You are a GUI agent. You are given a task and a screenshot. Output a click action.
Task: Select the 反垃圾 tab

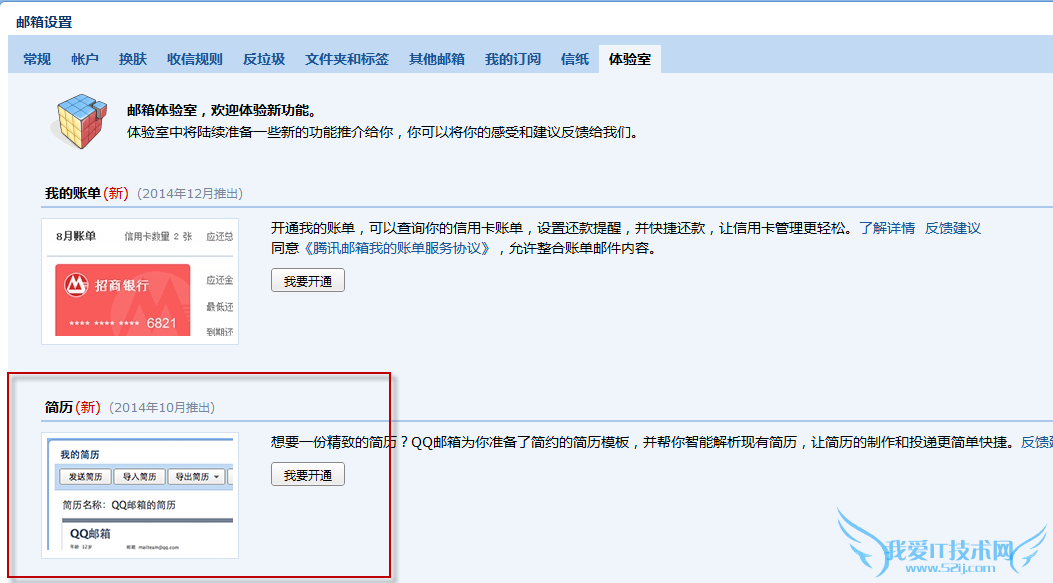pyautogui.click(x=264, y=59)
